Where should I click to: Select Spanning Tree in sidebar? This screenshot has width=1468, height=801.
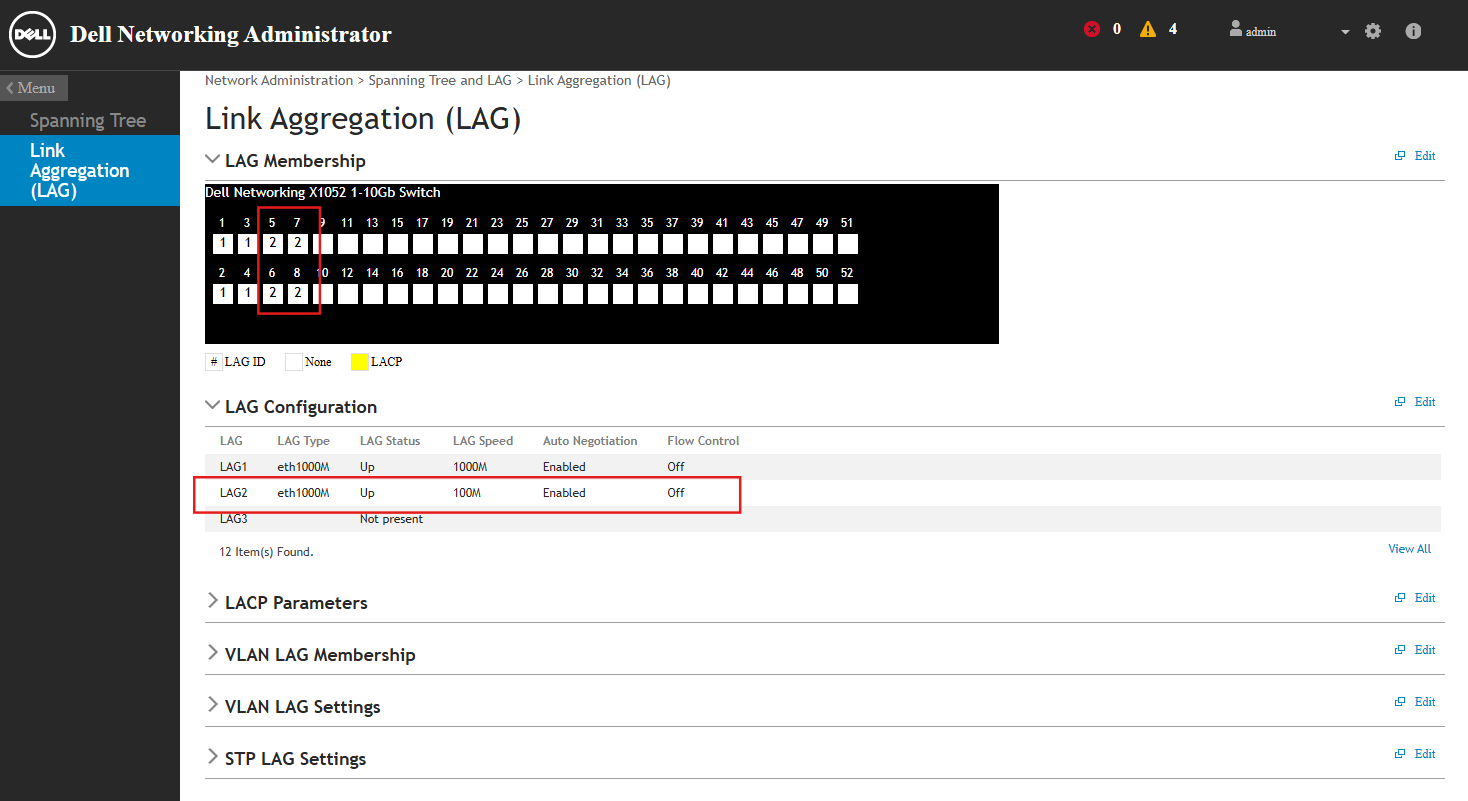(x=88, y=120)
